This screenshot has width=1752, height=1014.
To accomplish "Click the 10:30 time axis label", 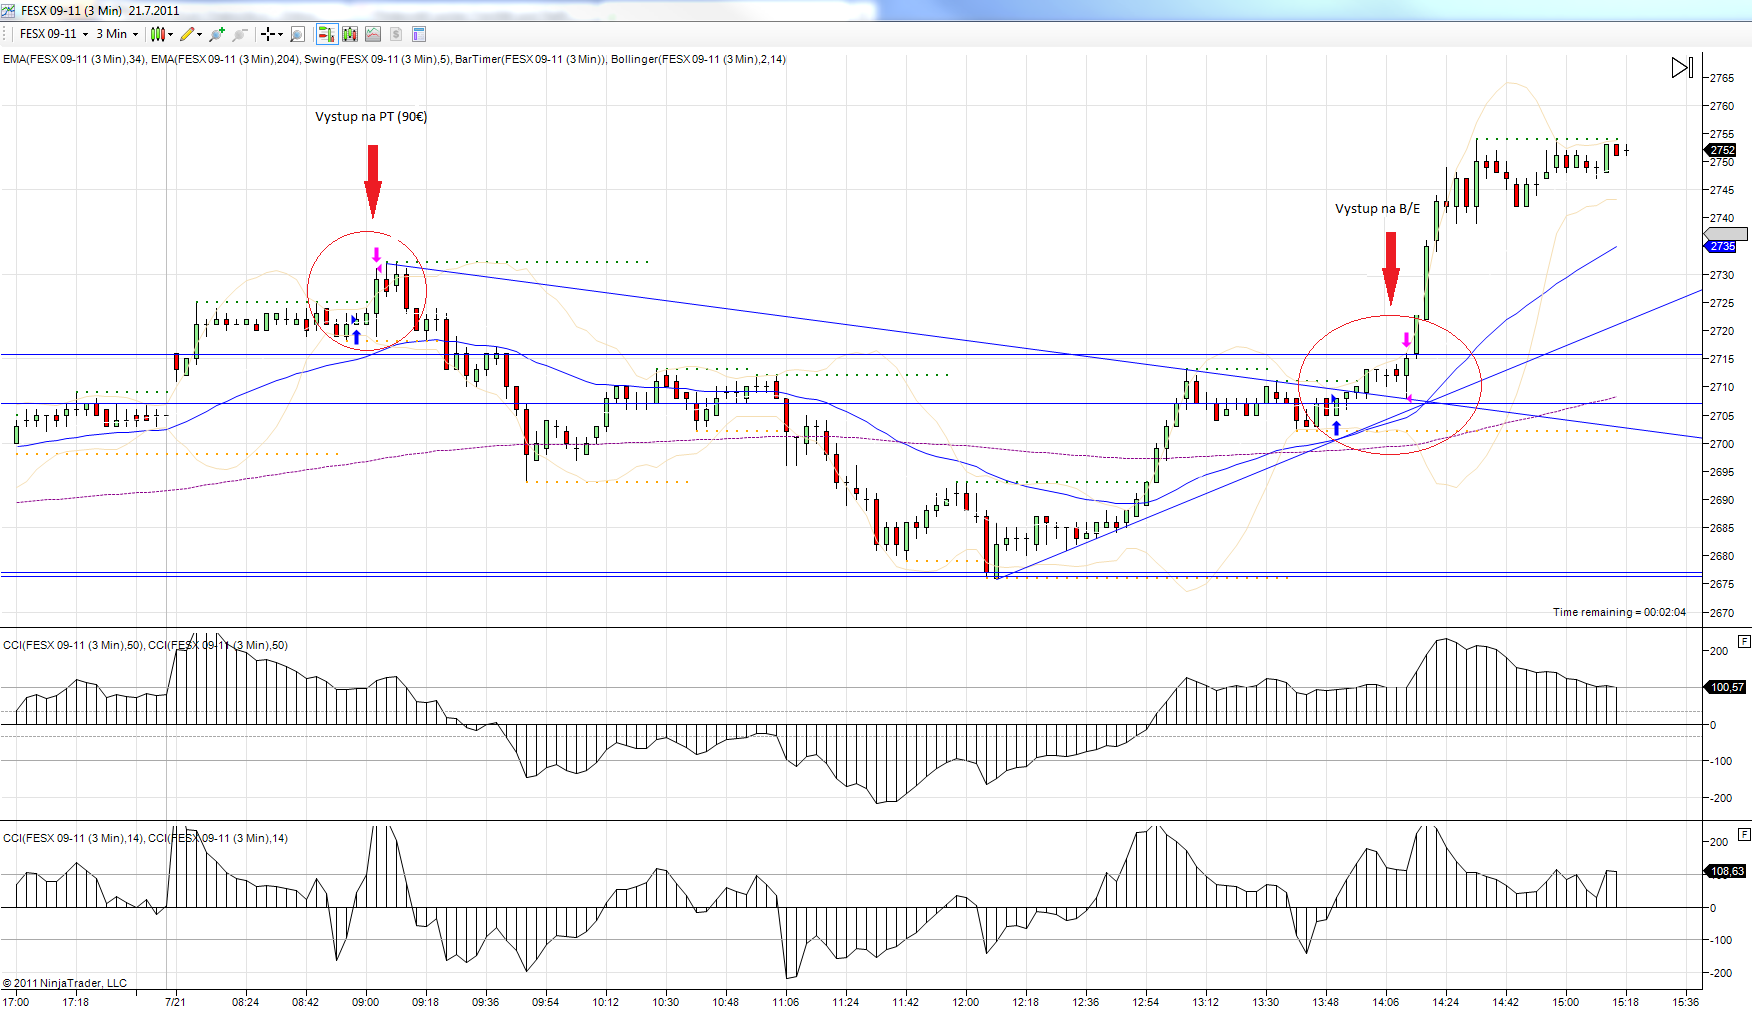I will click(x=665, y=1002).
